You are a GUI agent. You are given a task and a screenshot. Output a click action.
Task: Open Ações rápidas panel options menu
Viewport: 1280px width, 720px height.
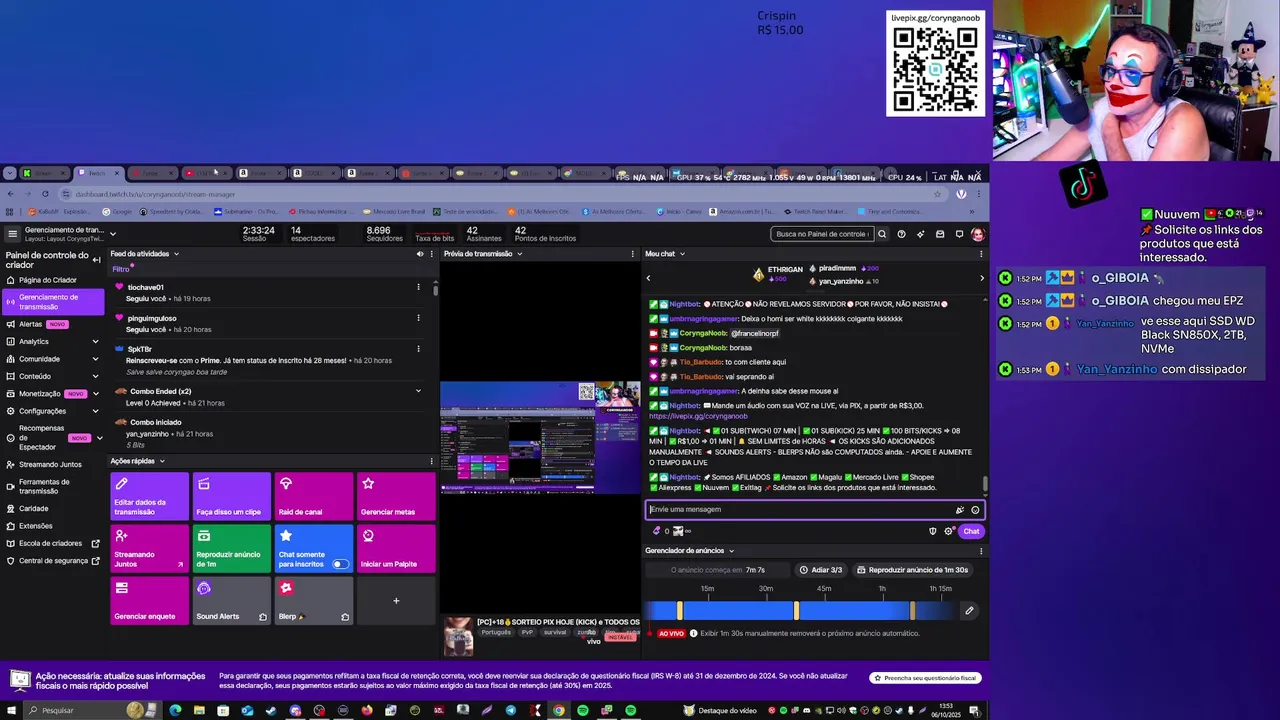coord(432,461)
